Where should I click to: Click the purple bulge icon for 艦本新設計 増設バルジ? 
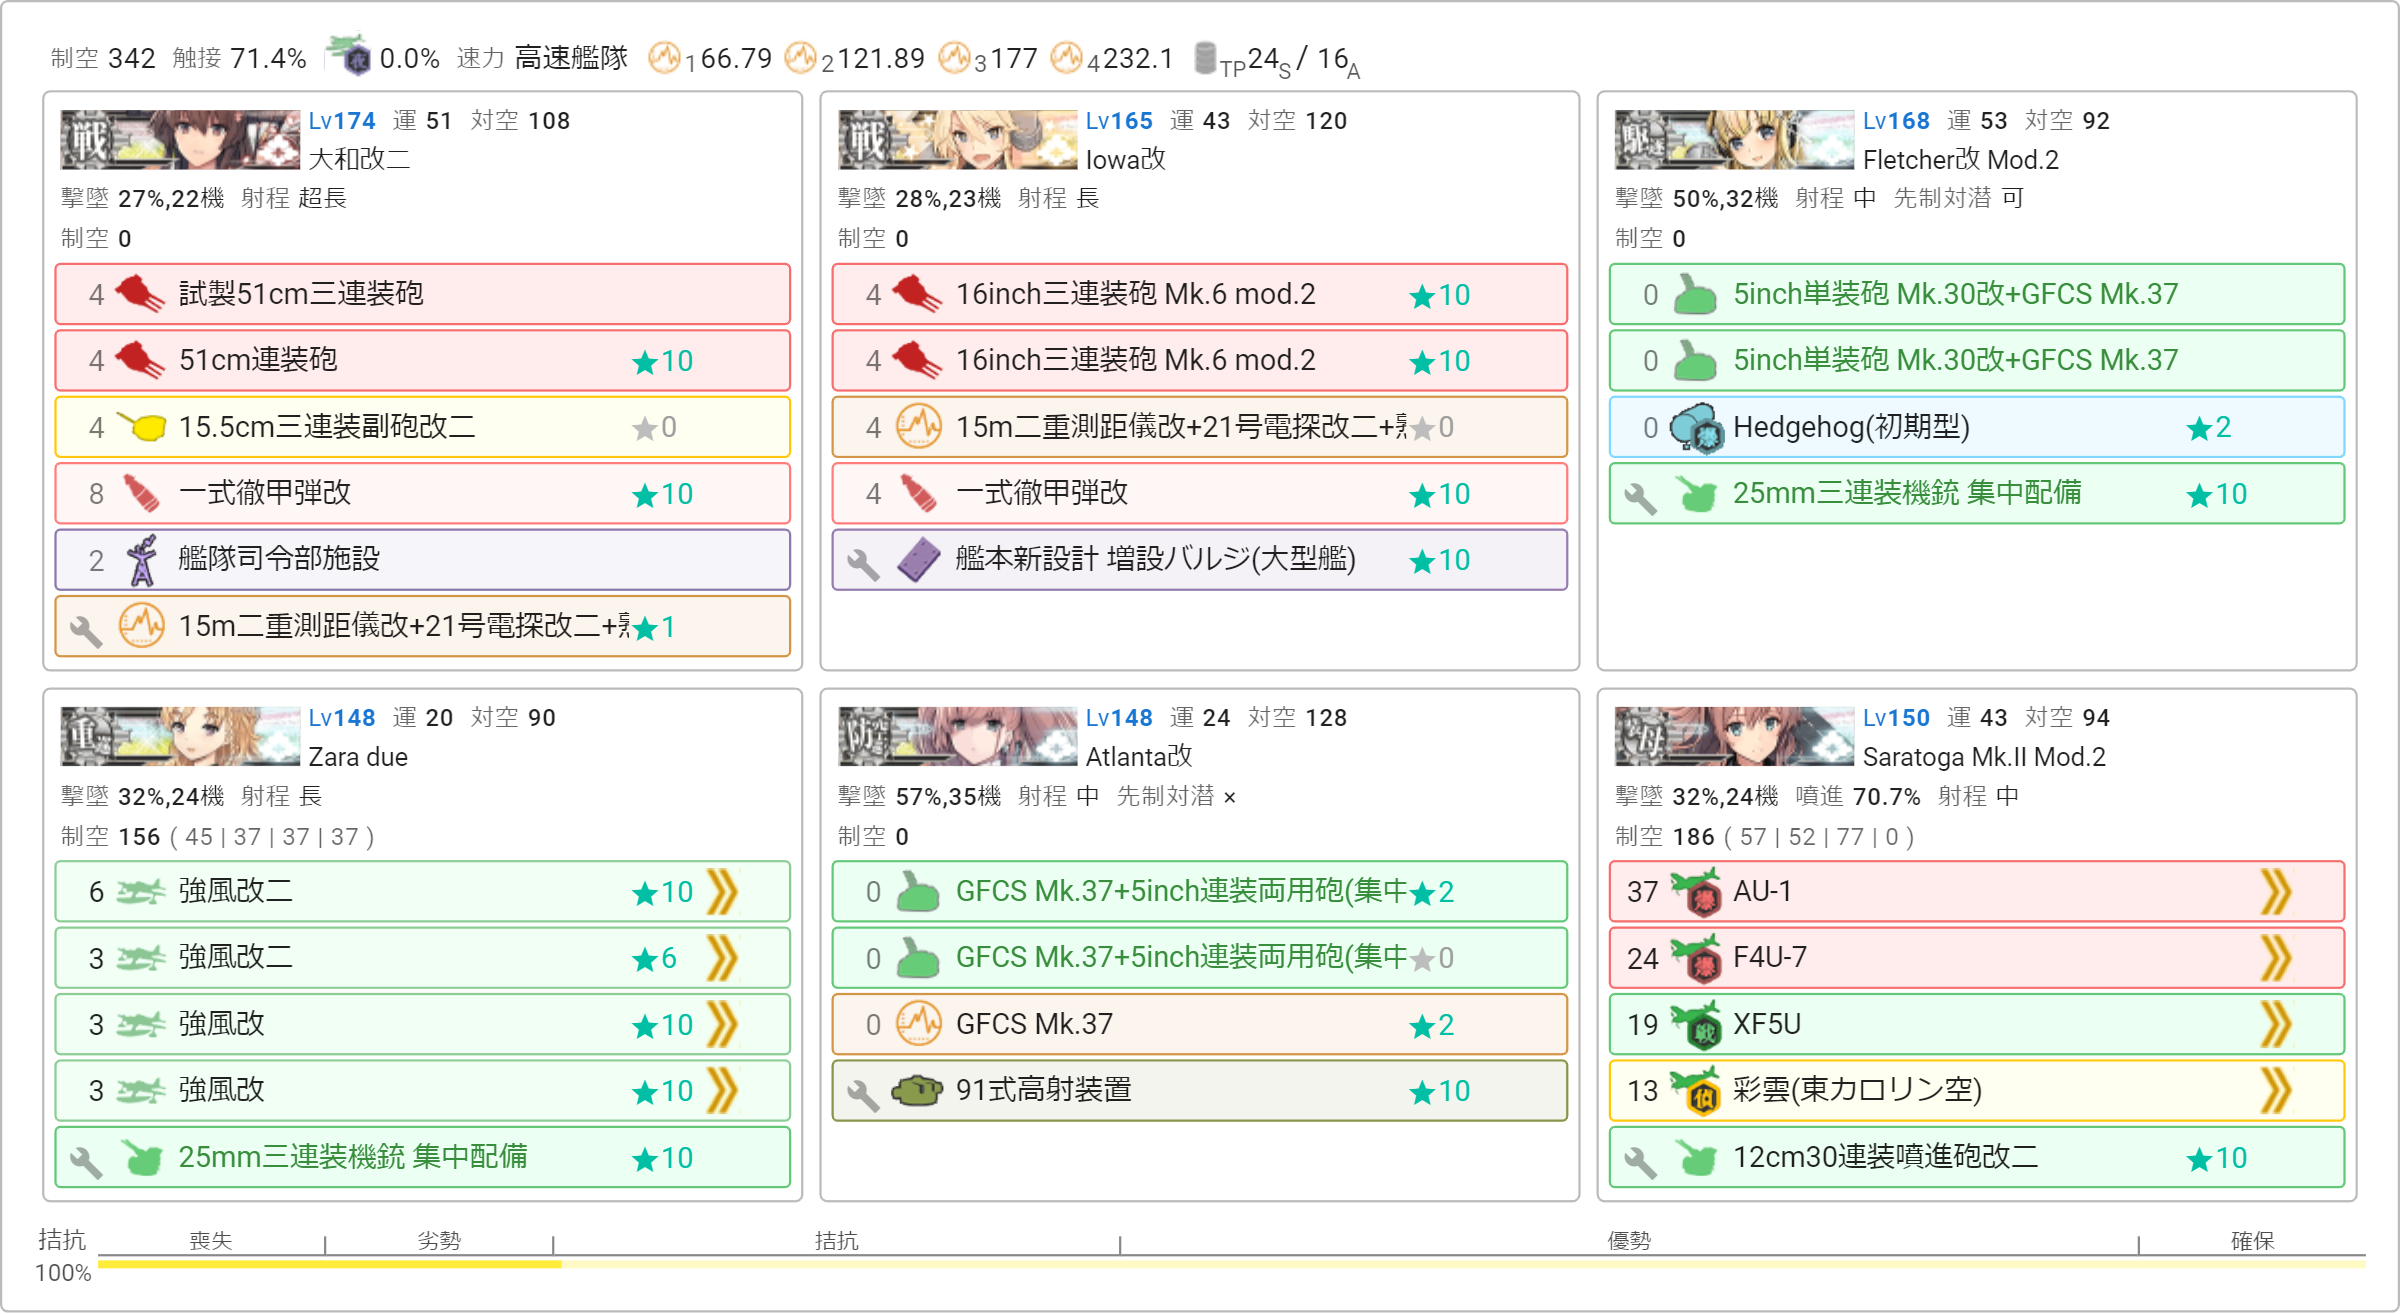[x=918, y=560]
